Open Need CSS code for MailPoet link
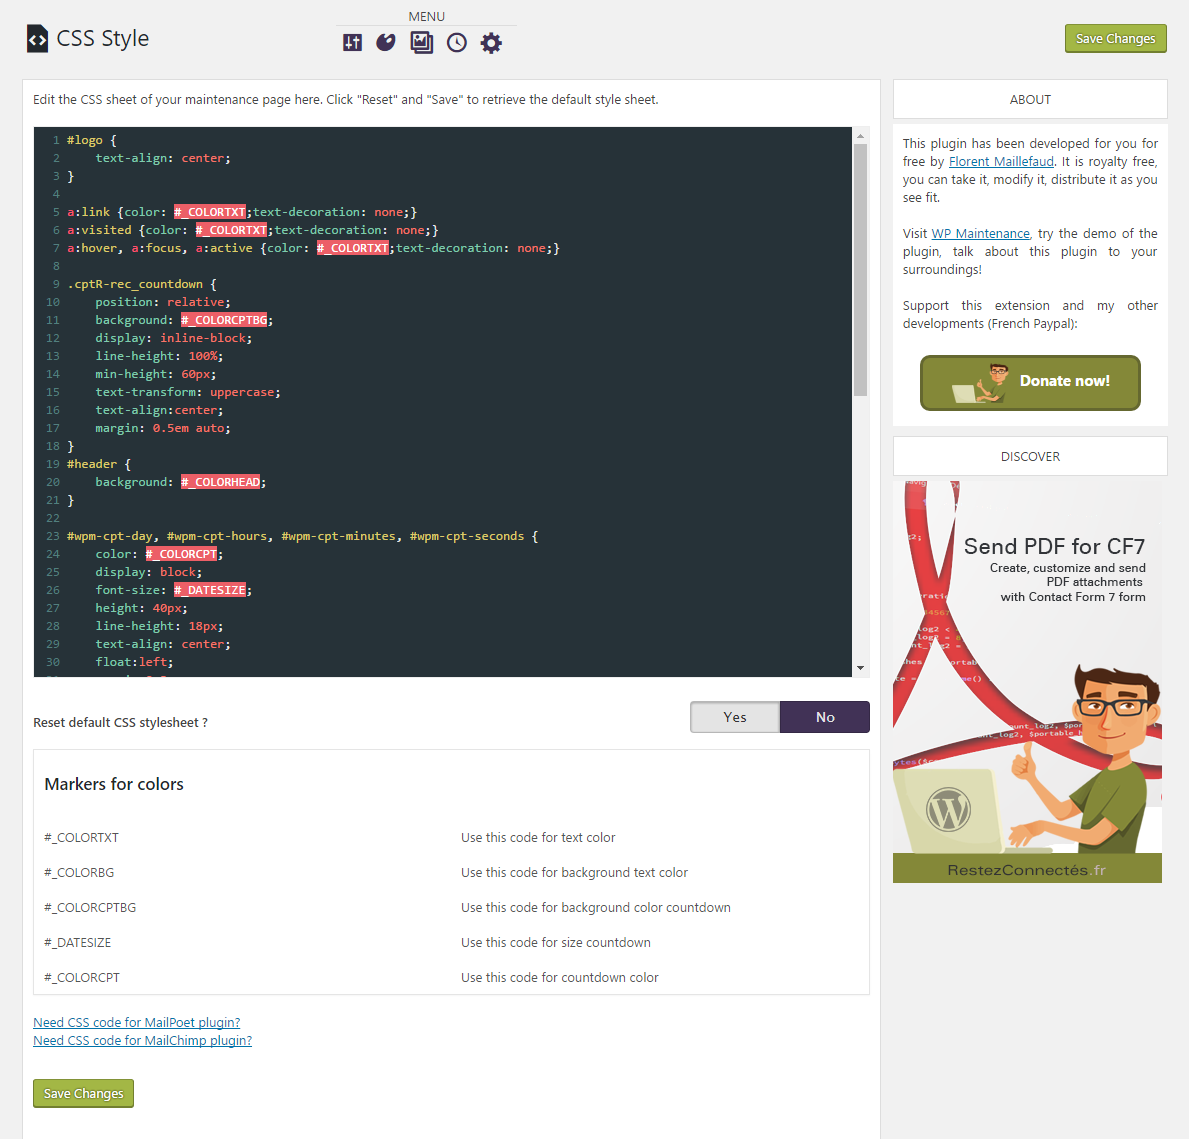The height and width of the screenshot is (1139, 1189). click(x=137, y=1022)
